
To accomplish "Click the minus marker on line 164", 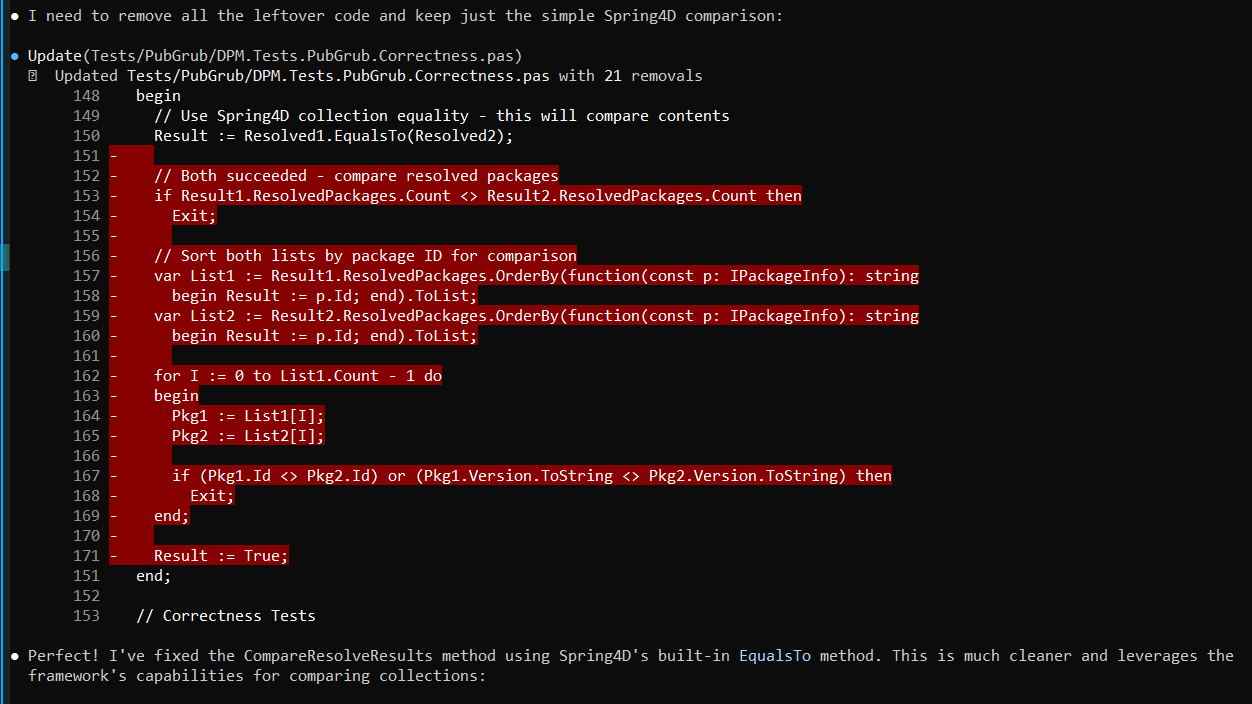I will pyautogui.click(x=114, y=416).
